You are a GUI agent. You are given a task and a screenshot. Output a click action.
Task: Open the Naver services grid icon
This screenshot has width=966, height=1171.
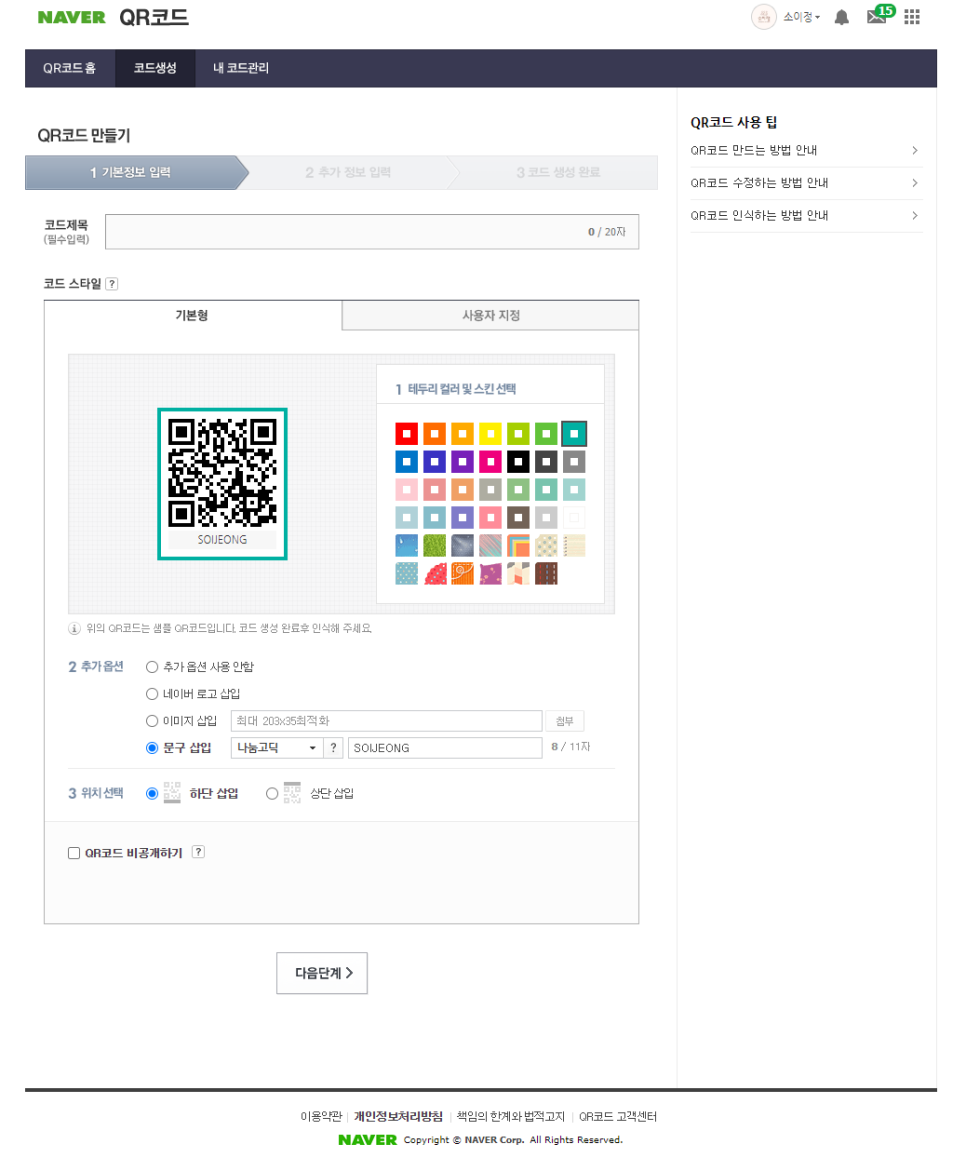pos(912,17)
